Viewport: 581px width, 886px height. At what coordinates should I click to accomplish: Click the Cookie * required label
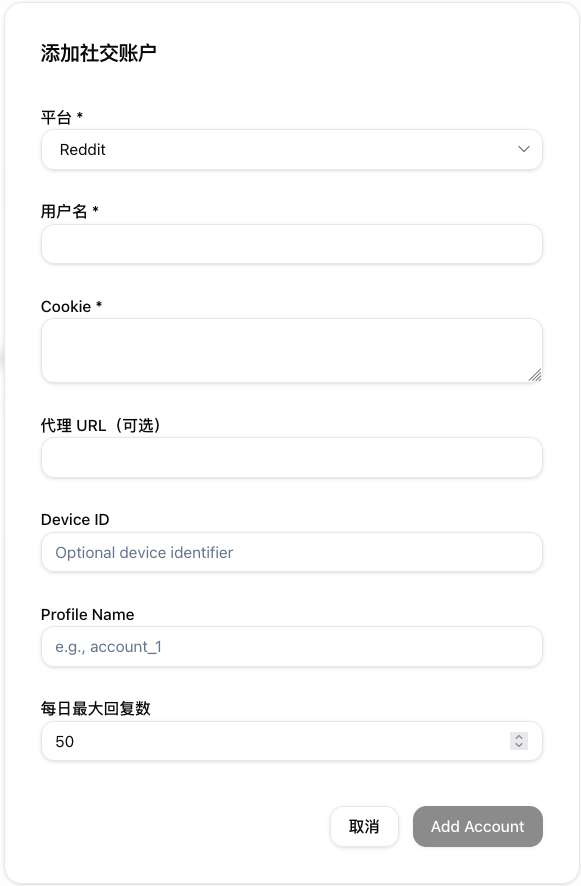(70, 307)
